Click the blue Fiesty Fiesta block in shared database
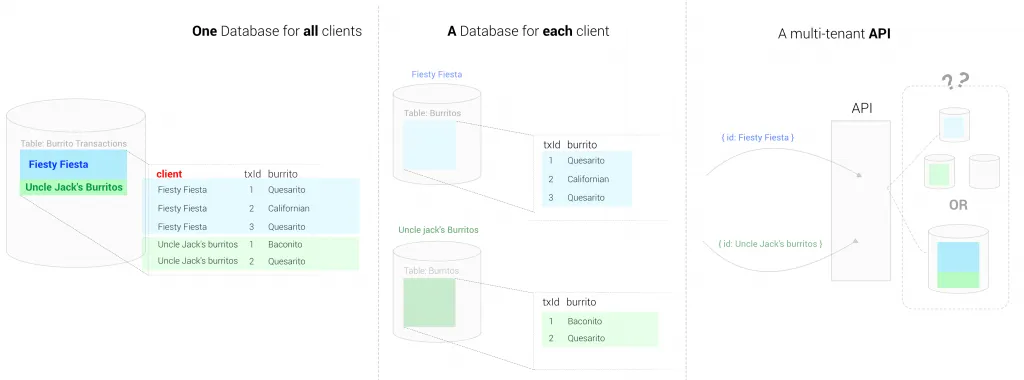This screenshot has height=380, width=1024. tap(73, 165)
